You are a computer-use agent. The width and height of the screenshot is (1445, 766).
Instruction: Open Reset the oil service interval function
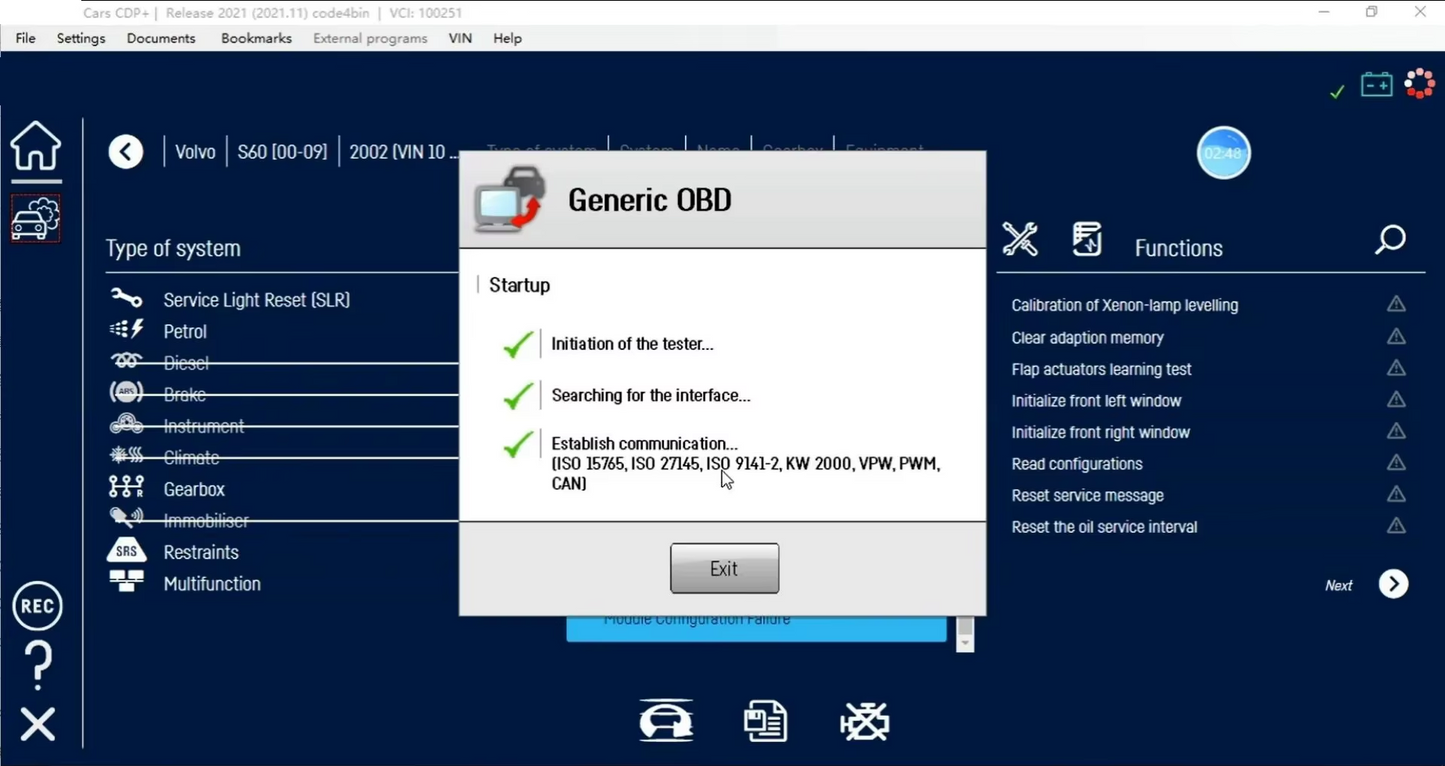point(1105,527)
